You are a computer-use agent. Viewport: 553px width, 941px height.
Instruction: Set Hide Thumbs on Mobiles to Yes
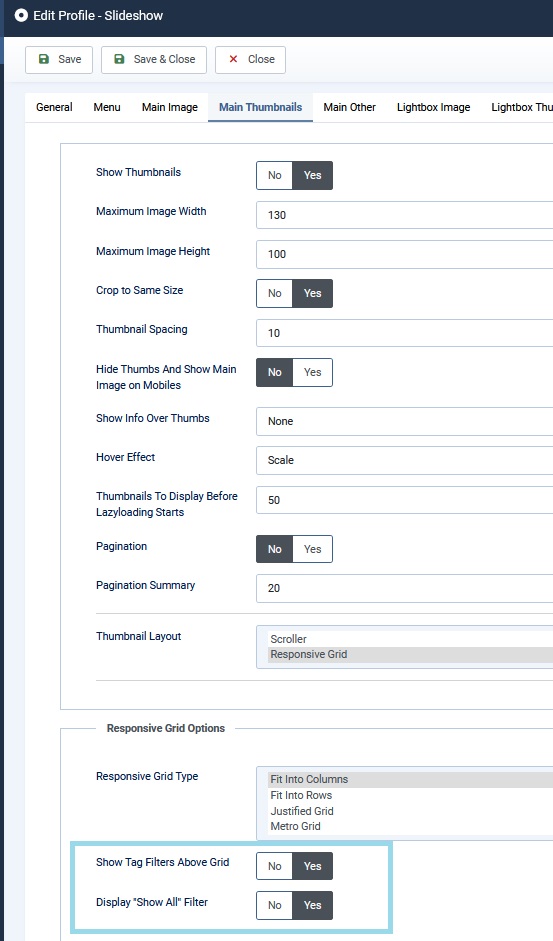[312, 372]
